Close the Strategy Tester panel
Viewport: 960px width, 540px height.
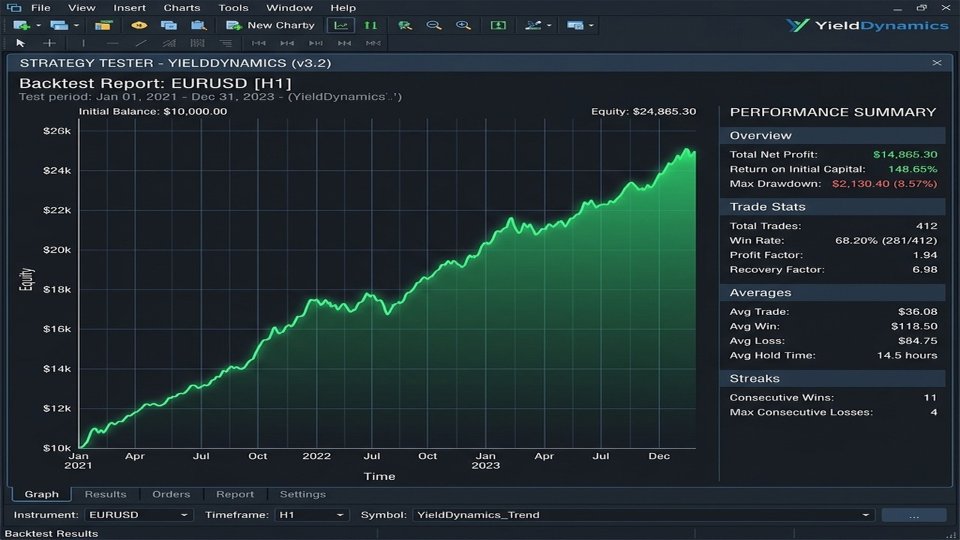pyautogui.click(x=937, y=63)
